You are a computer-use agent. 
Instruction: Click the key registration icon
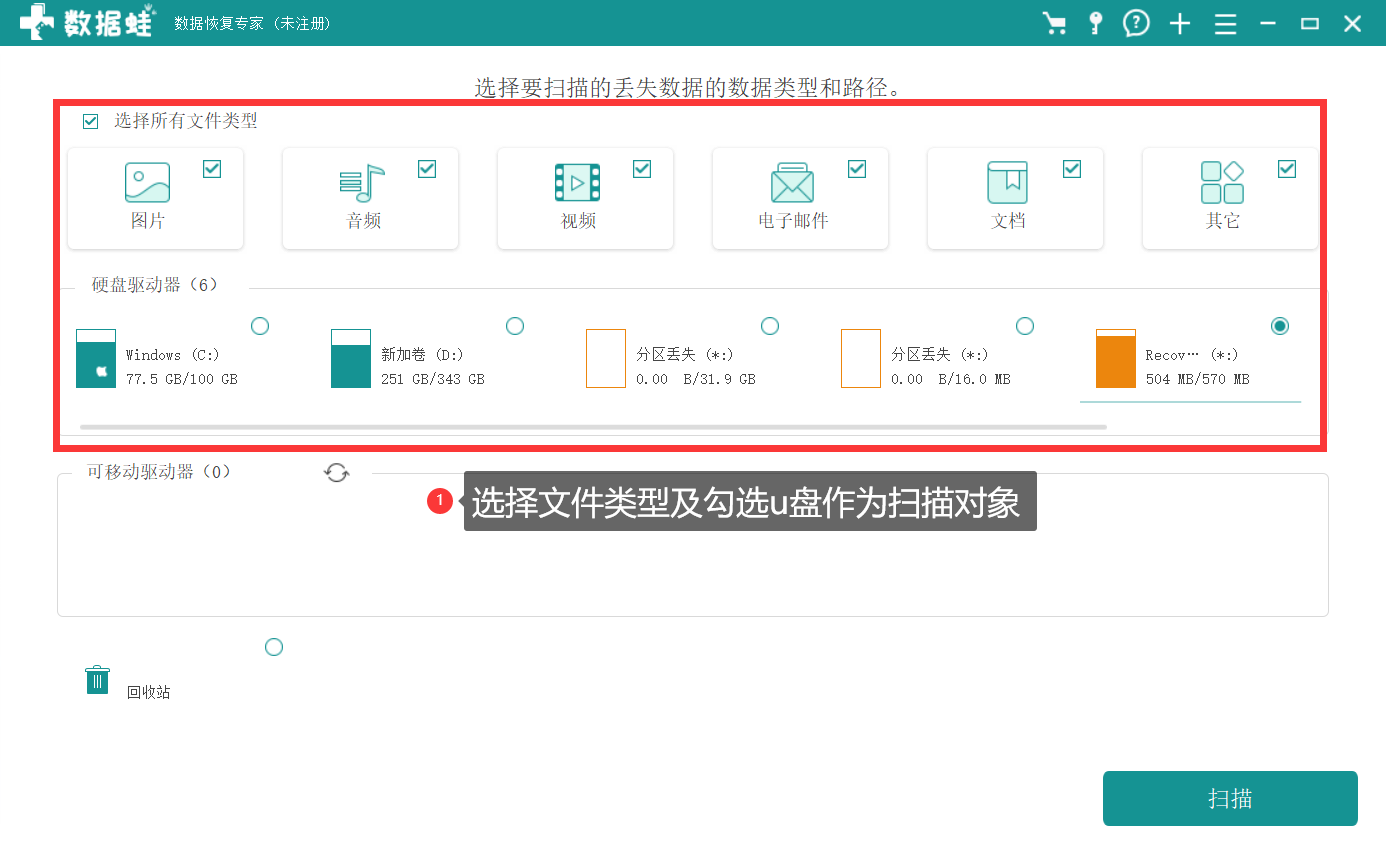(x=1096, y=23)
